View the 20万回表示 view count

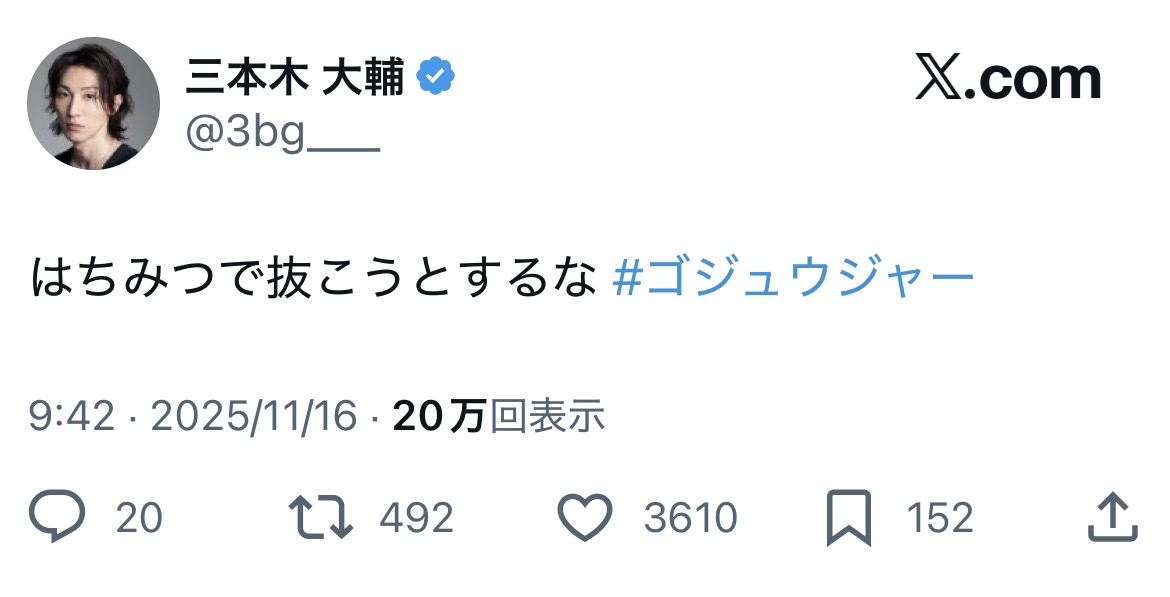[x=499, y=416]
